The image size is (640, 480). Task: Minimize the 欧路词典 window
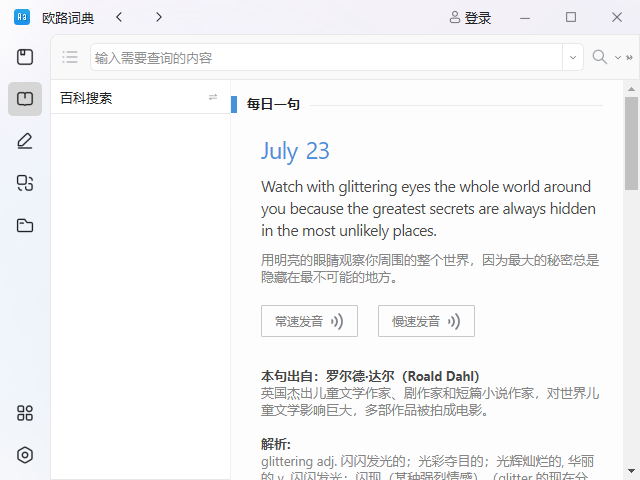click(525, 18)
